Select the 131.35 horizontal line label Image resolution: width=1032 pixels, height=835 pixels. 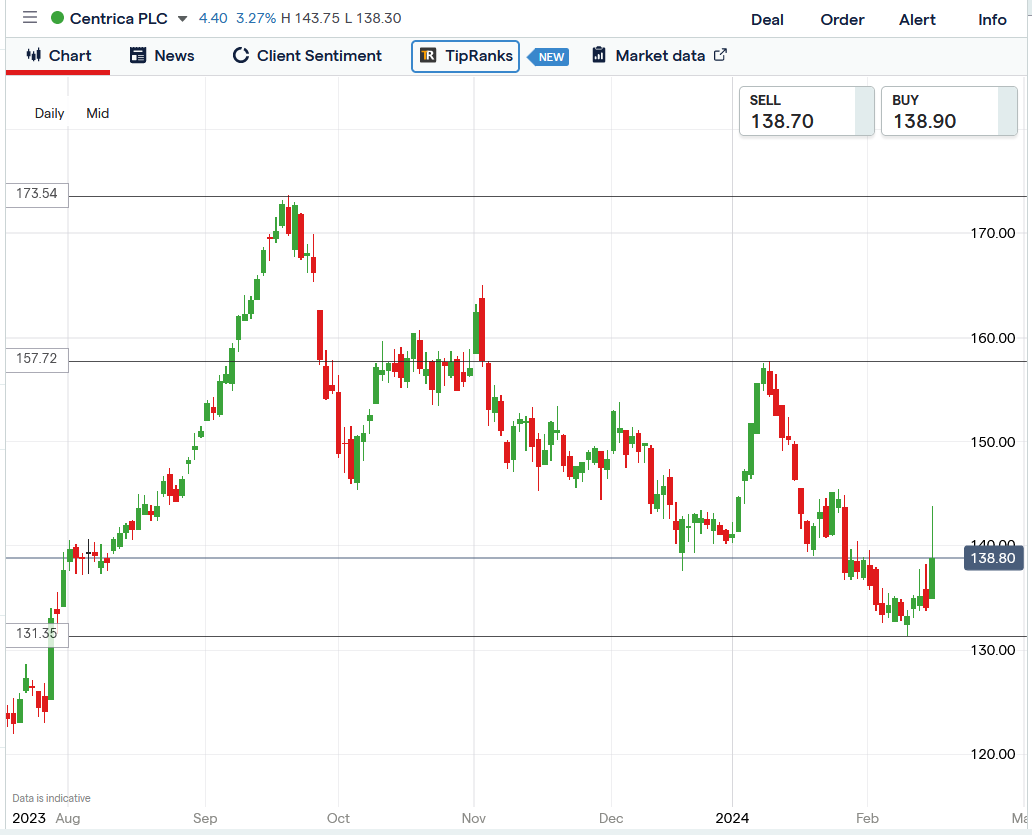coord(37,634)
